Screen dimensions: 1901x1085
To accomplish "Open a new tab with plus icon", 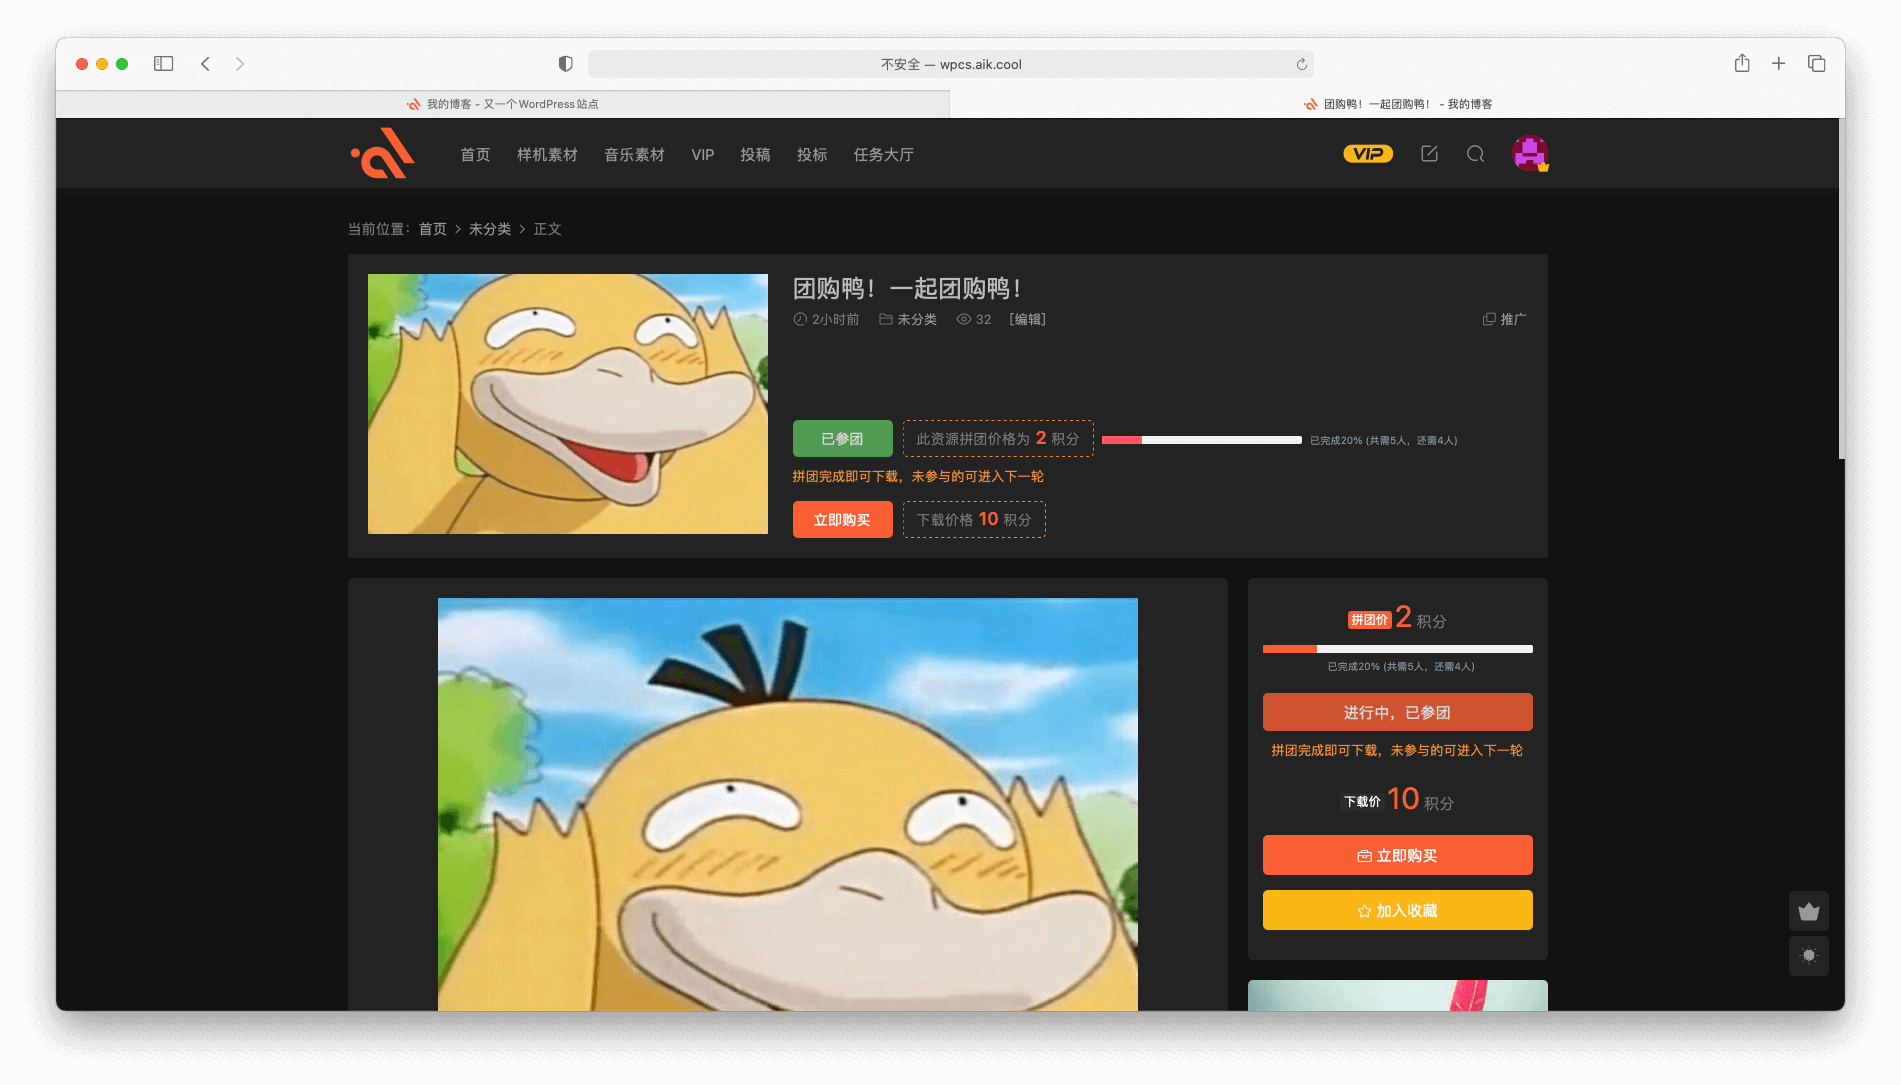I will click(1778, 63).
